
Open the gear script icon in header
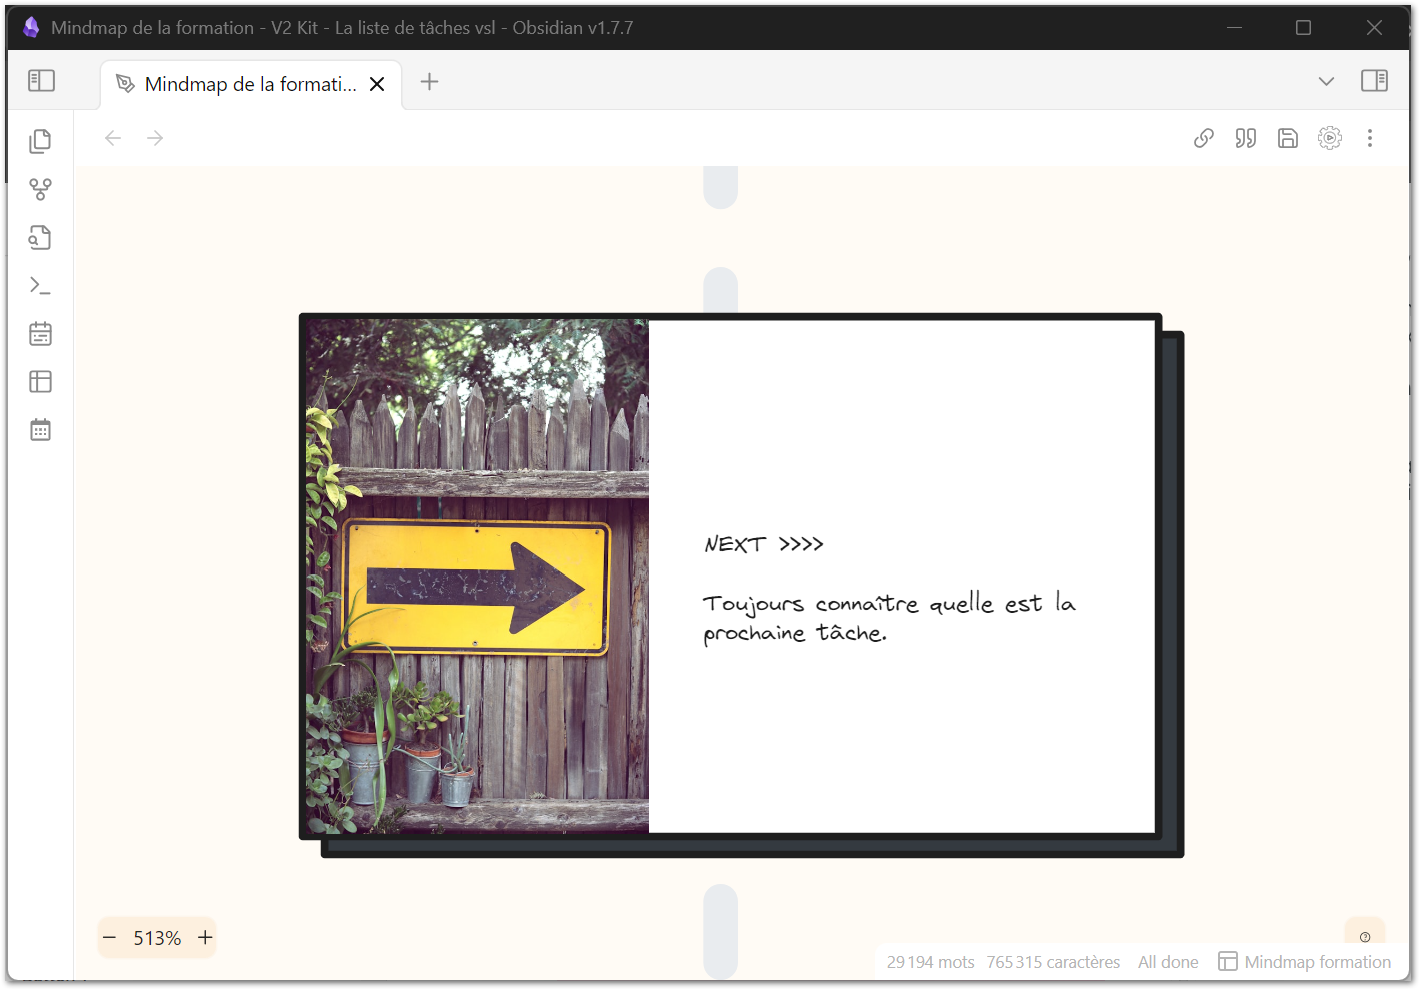(1330, 138)
